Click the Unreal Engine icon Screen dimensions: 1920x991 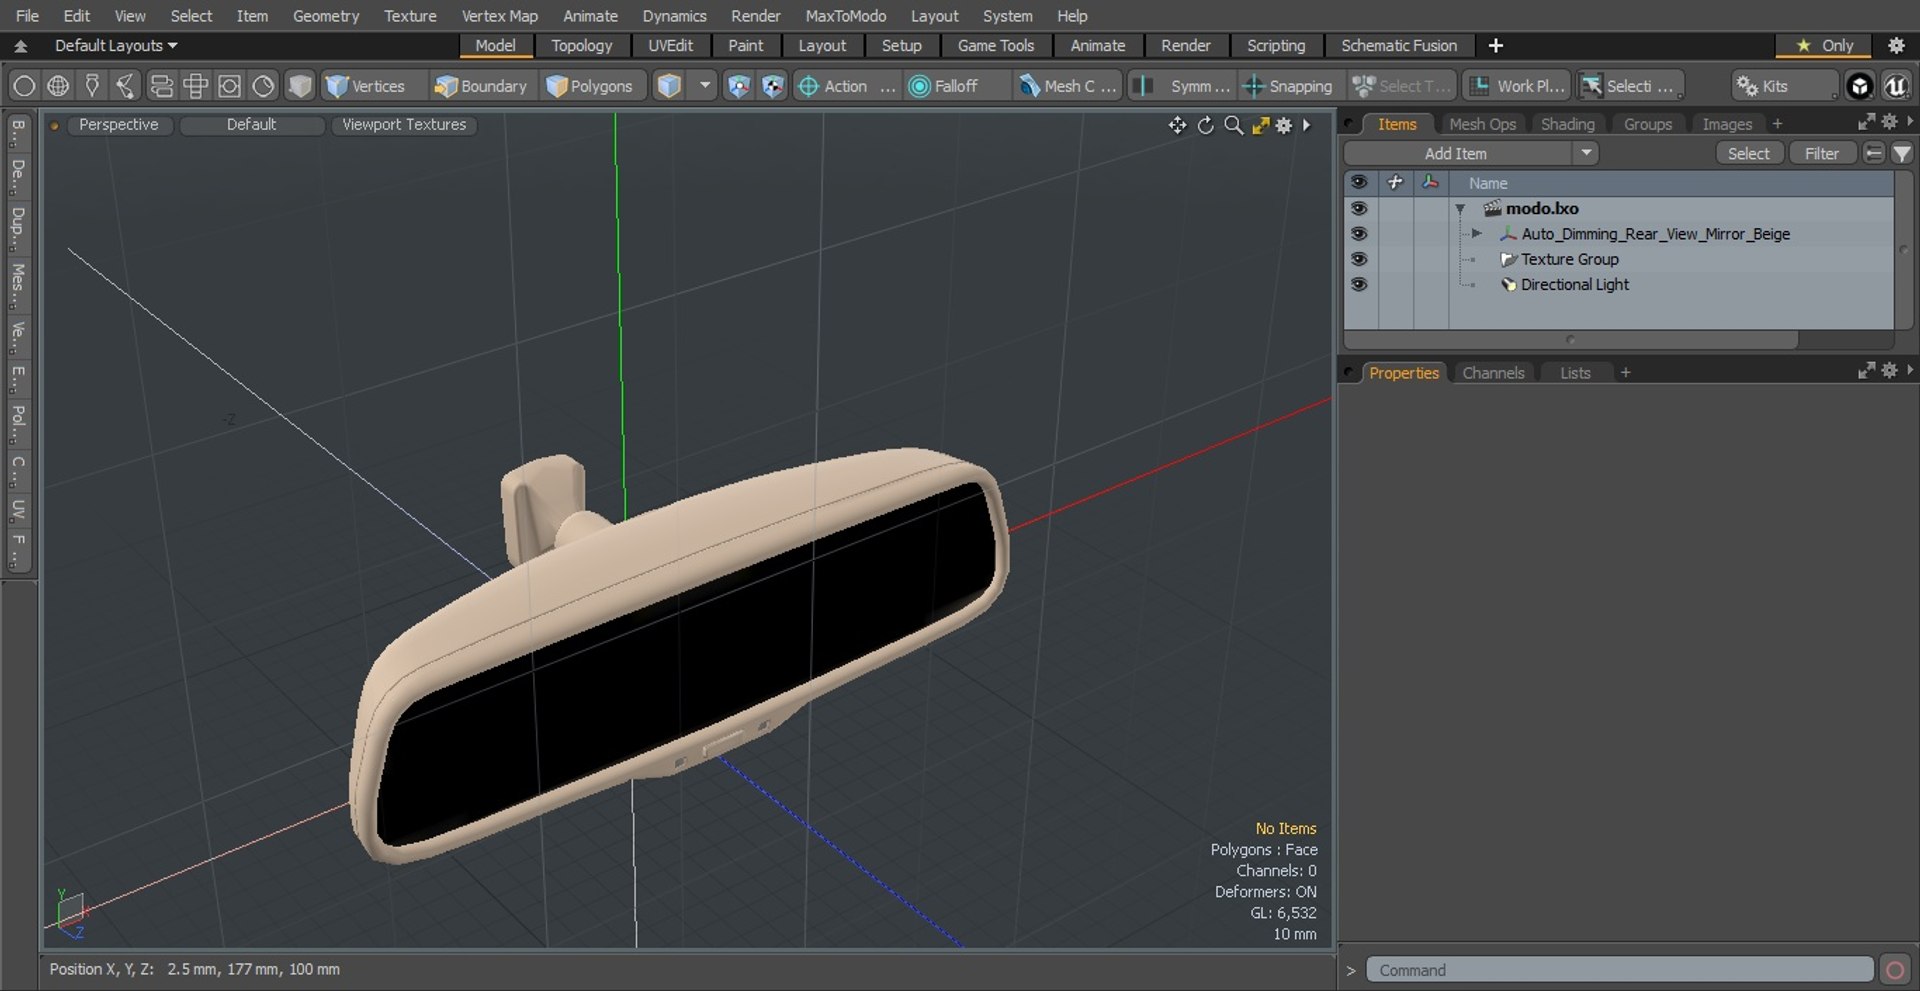tap(1895, 86)
